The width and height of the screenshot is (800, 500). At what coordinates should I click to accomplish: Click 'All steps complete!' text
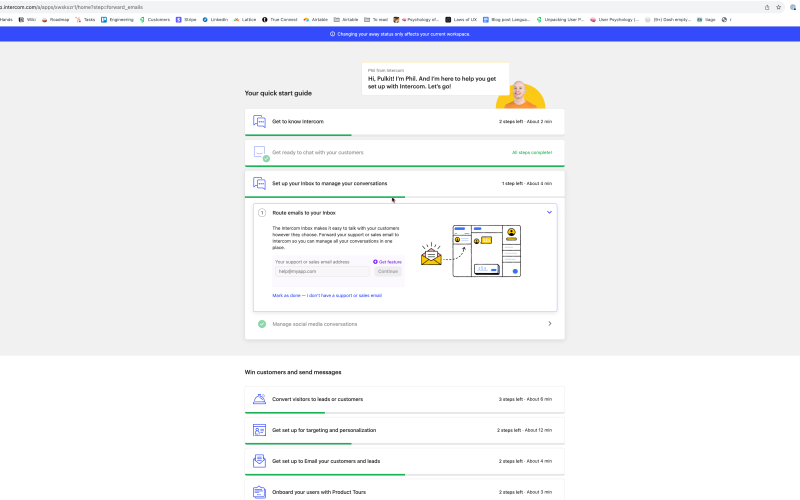click(532, 153)
